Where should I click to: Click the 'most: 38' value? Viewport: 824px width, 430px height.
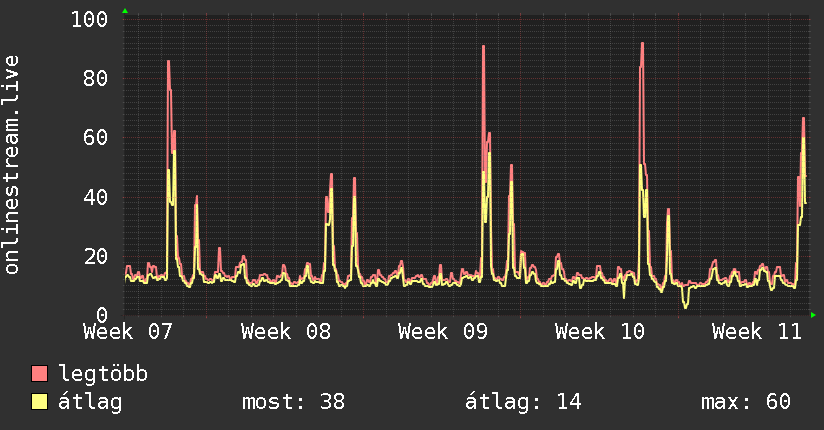coord(294,402)
